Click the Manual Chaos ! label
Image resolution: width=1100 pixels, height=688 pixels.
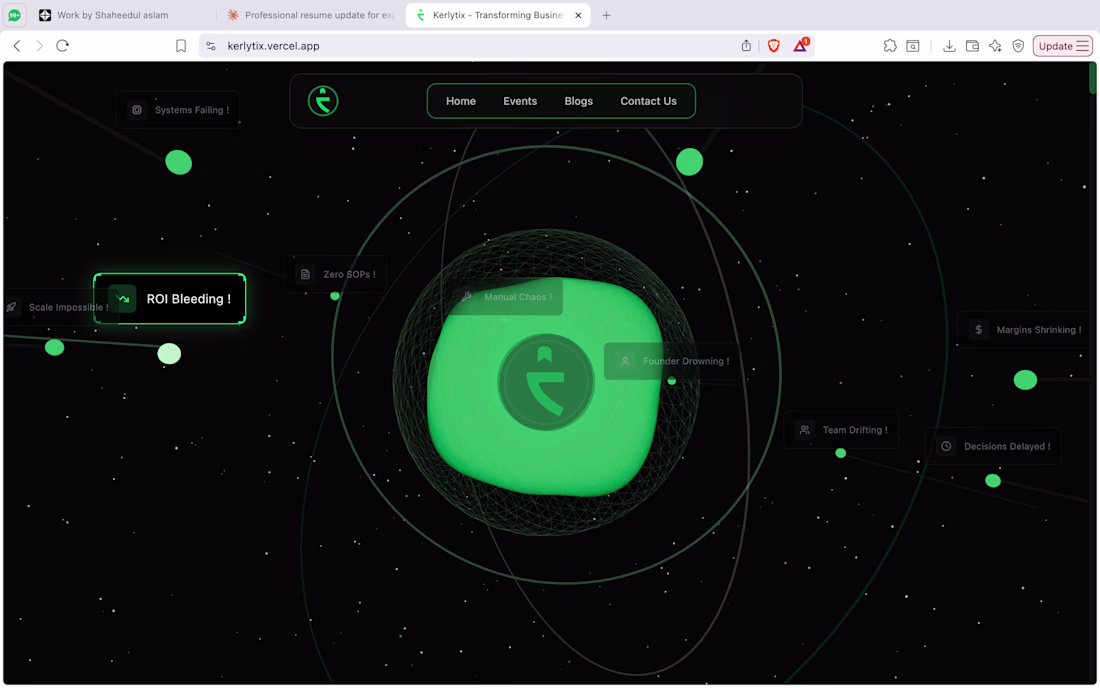point(518,297)
